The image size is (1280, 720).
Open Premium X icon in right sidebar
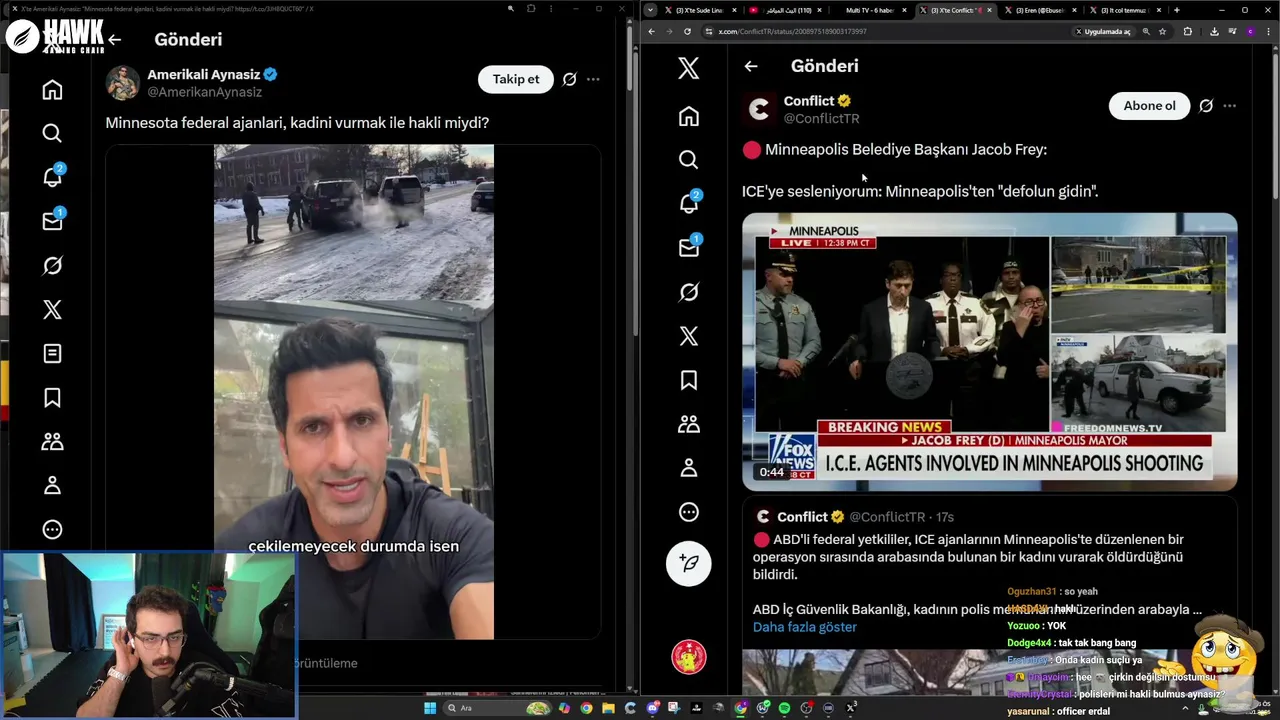pyautogui.click(x=688, y=336)
